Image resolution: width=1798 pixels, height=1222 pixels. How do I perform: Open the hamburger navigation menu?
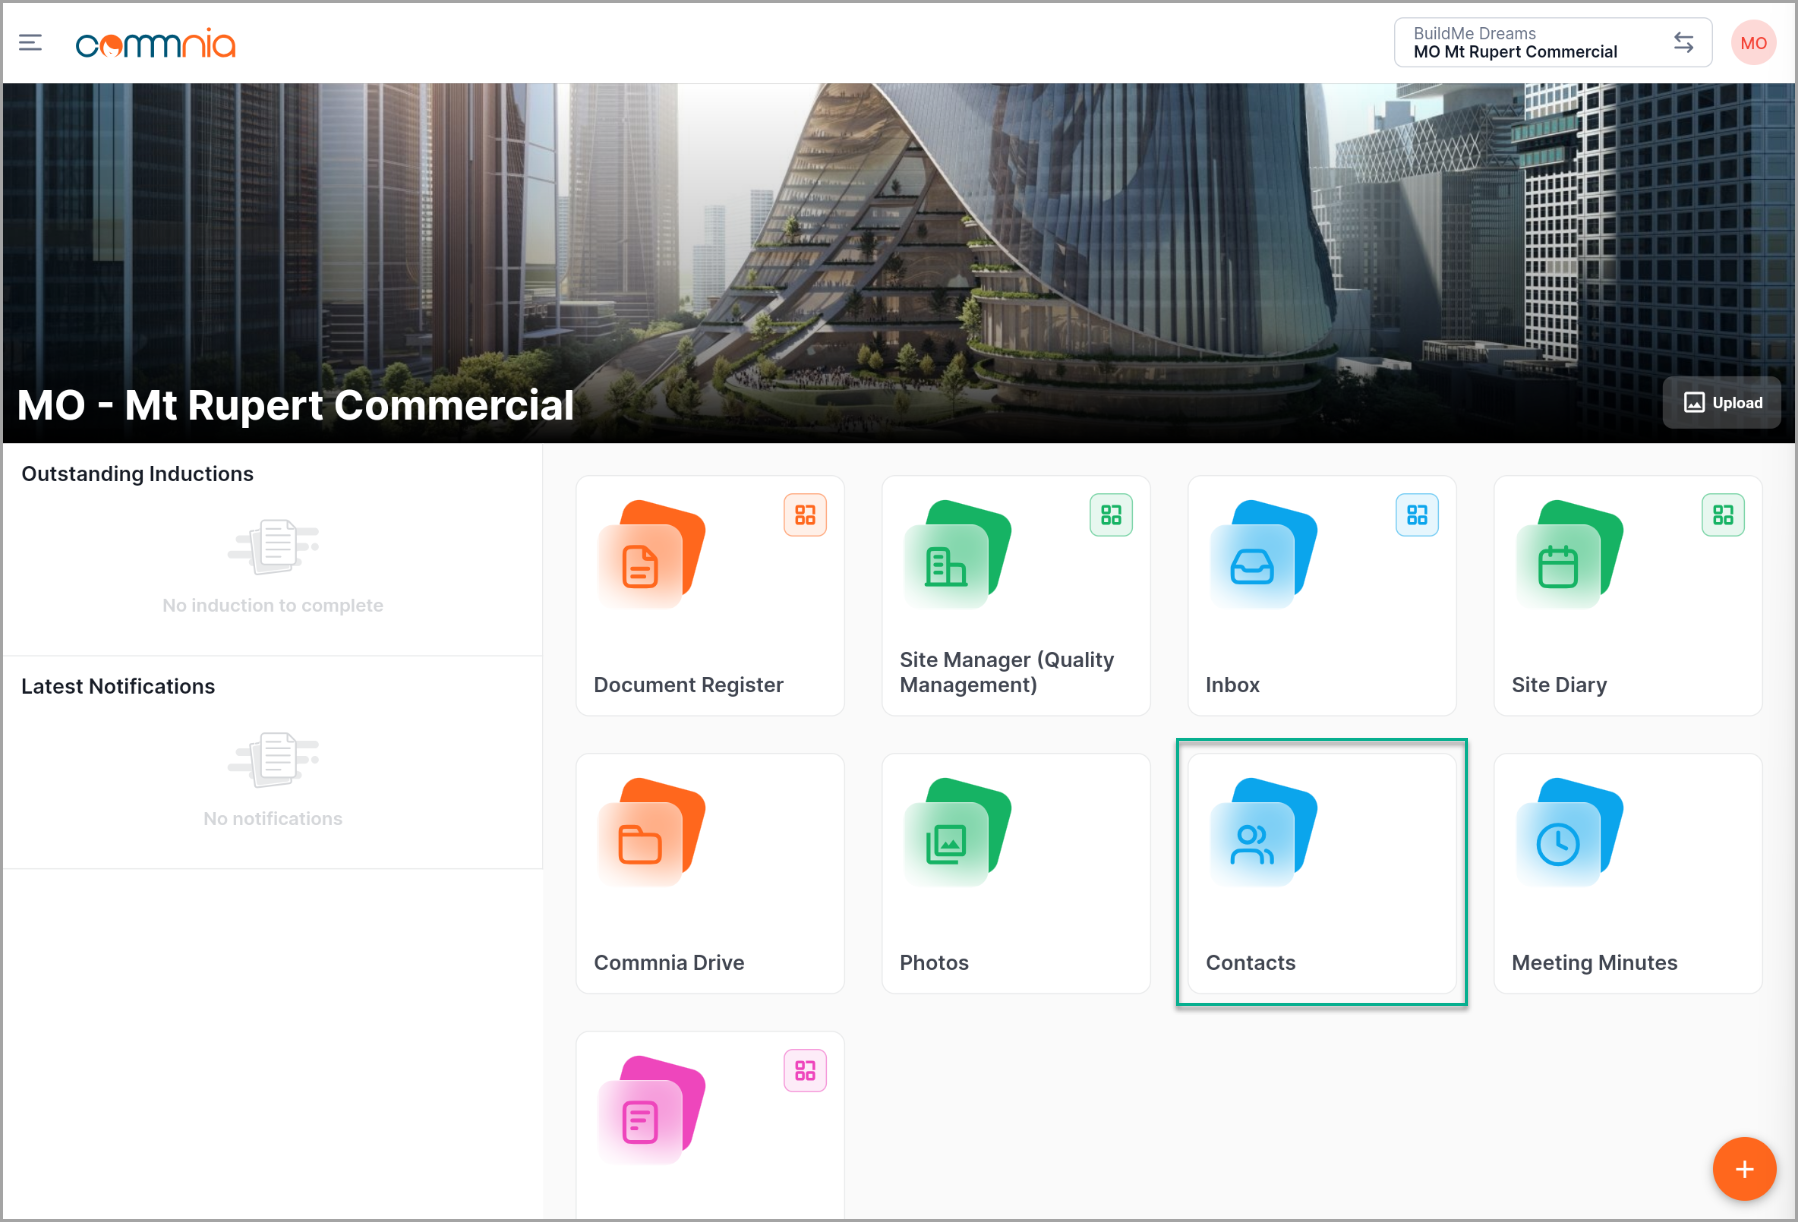coord(30,43)
